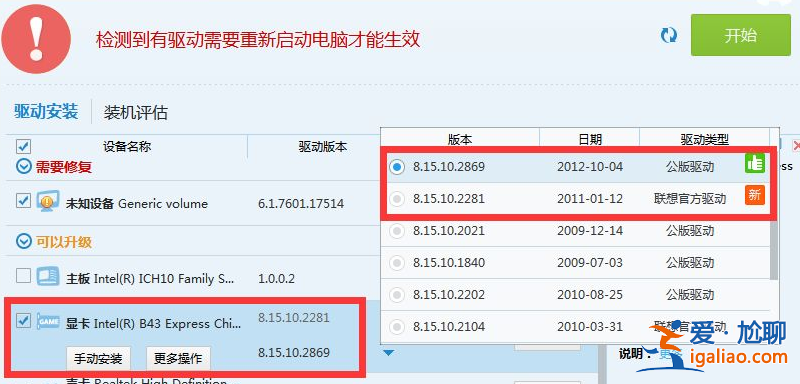Click 公版驱动 in the 8.15.10.2021 row

coord(690,231)
